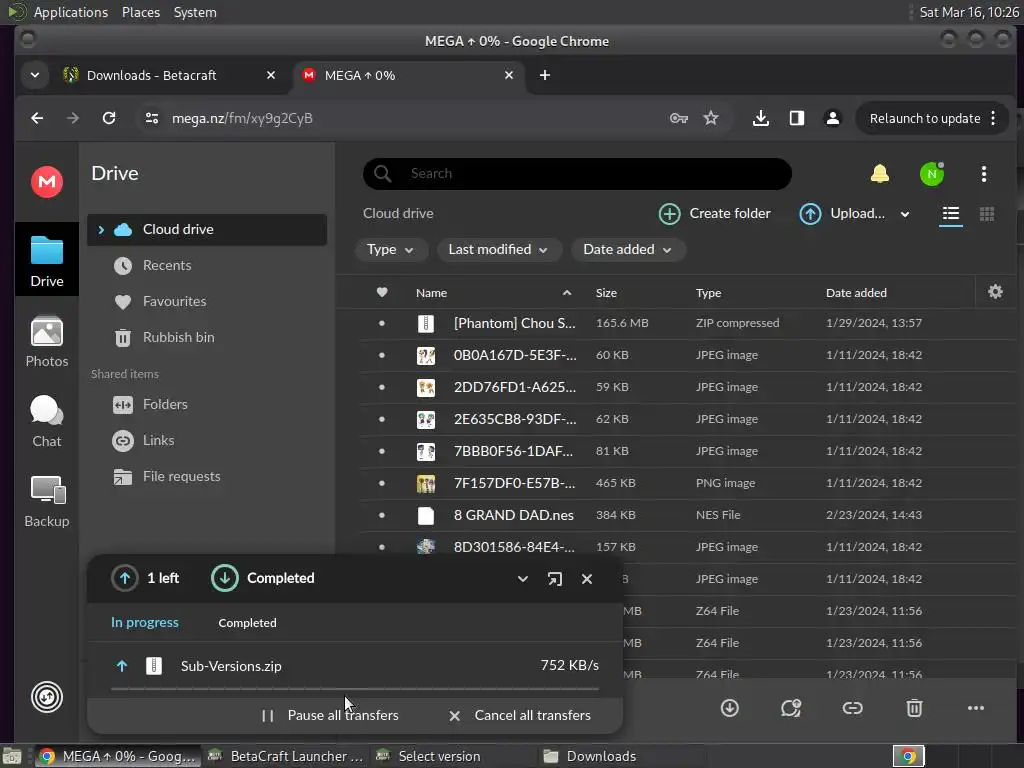Open the Backup section

[47, 502]
